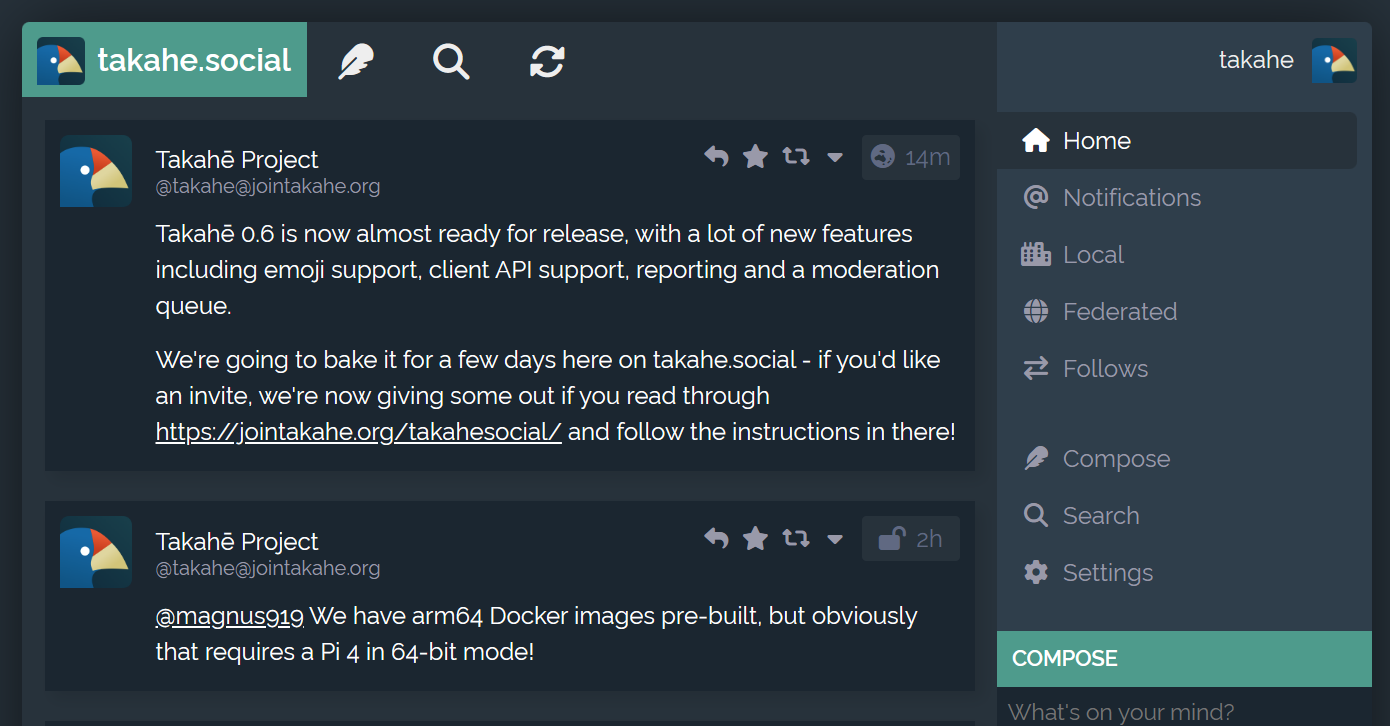Favourite the arm64 Docker images post
This screenshot has height=726, width=1390.
pos(756,538)
